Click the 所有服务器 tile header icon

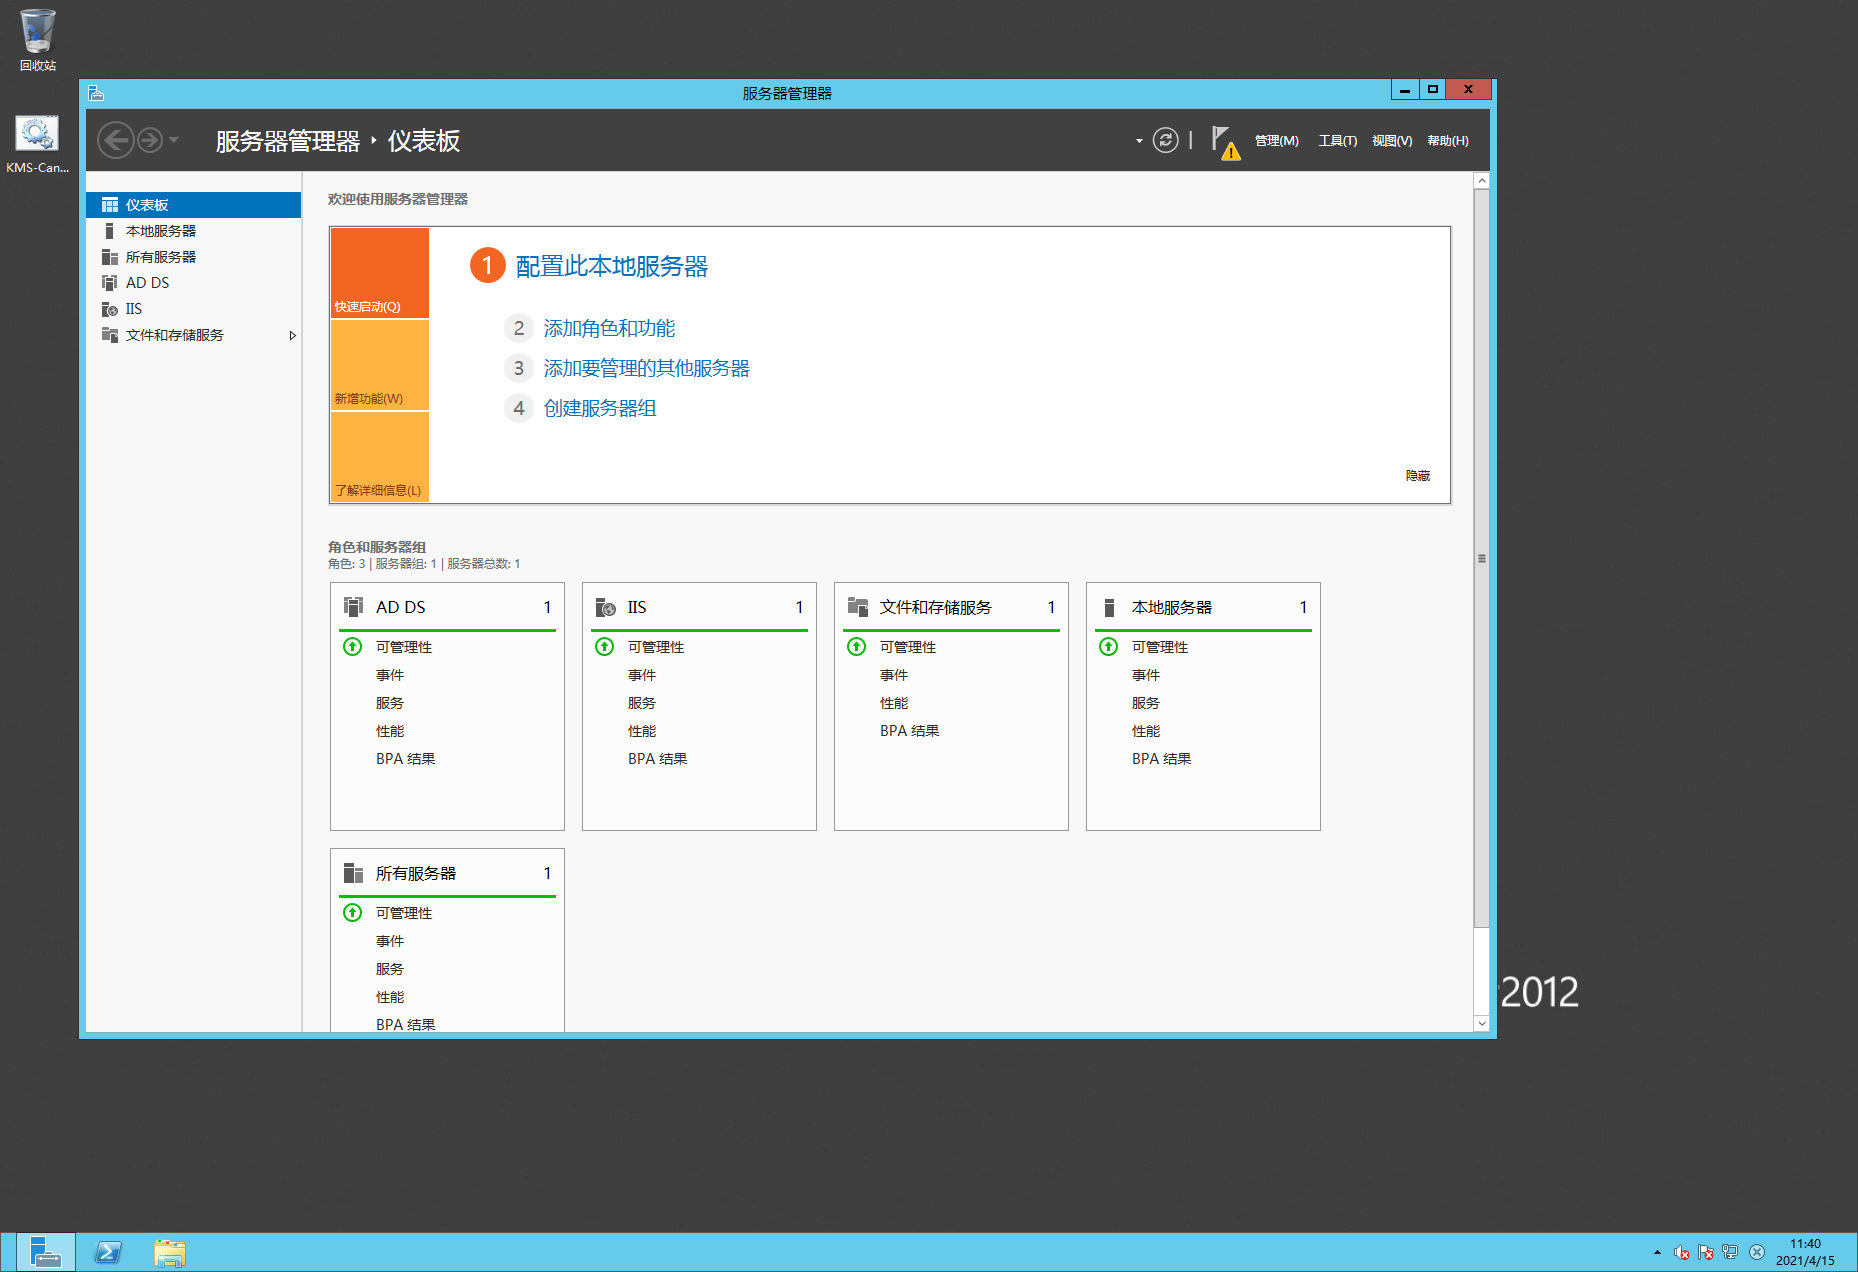353,873
